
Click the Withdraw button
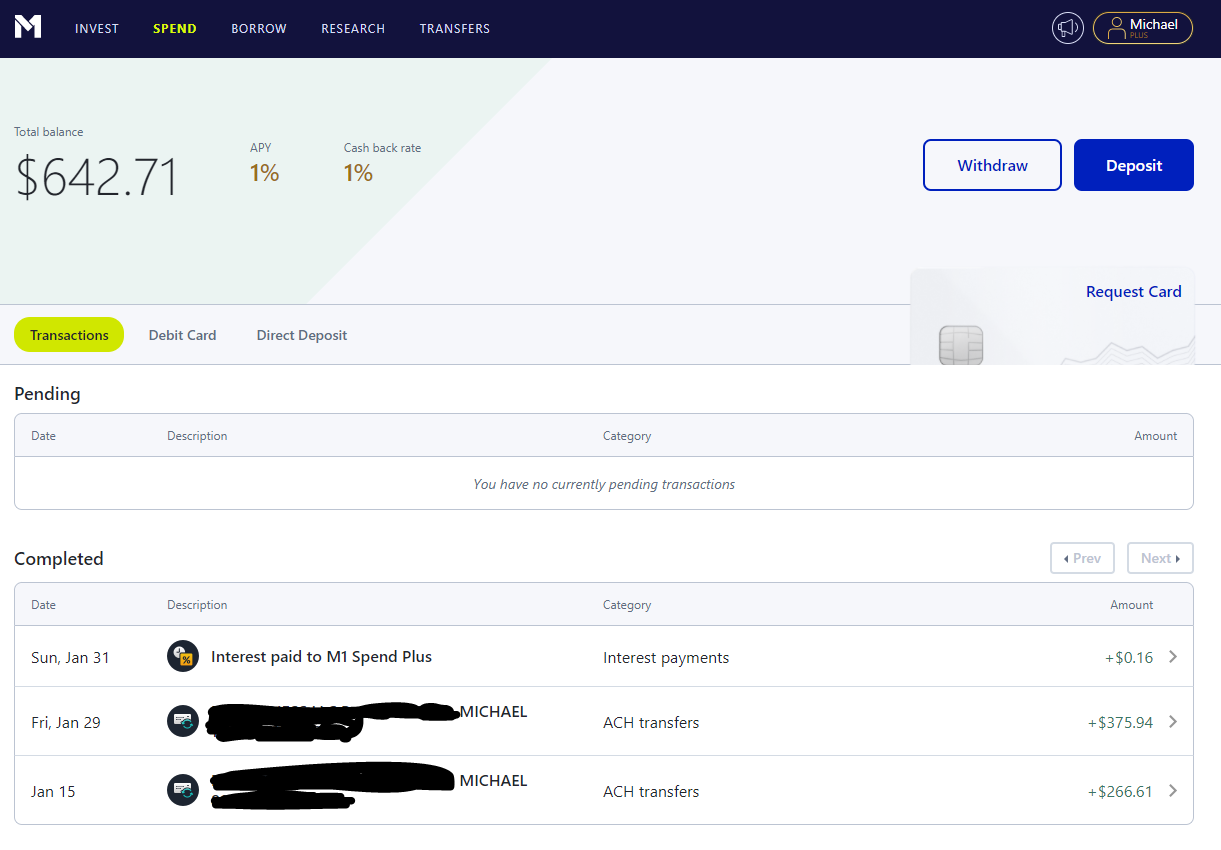tap(992, 165)
